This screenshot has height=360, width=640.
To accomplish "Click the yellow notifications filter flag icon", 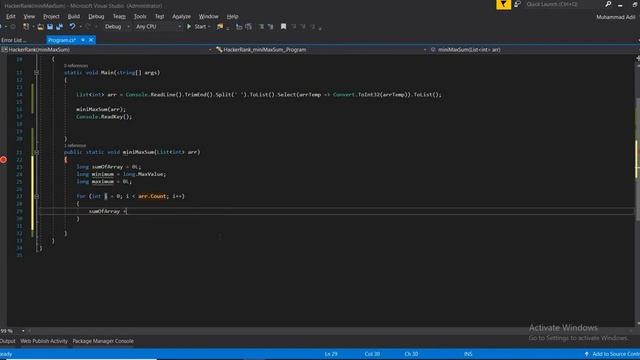I will [x=503, y=4].
